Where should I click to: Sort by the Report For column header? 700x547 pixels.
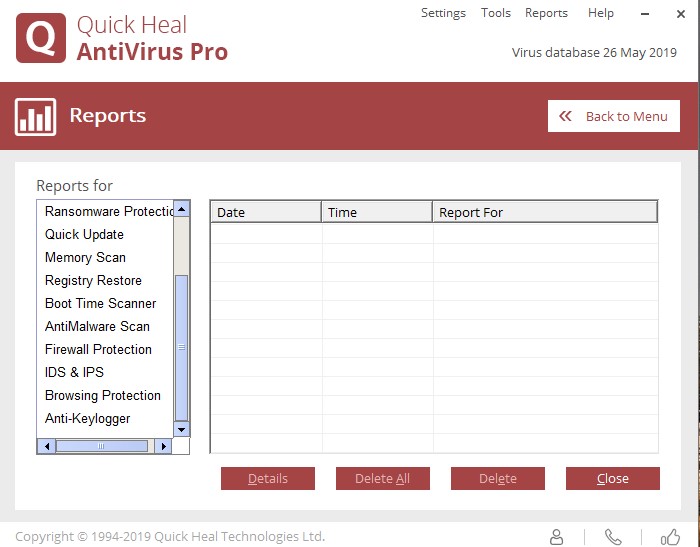(x=545, y=212)
